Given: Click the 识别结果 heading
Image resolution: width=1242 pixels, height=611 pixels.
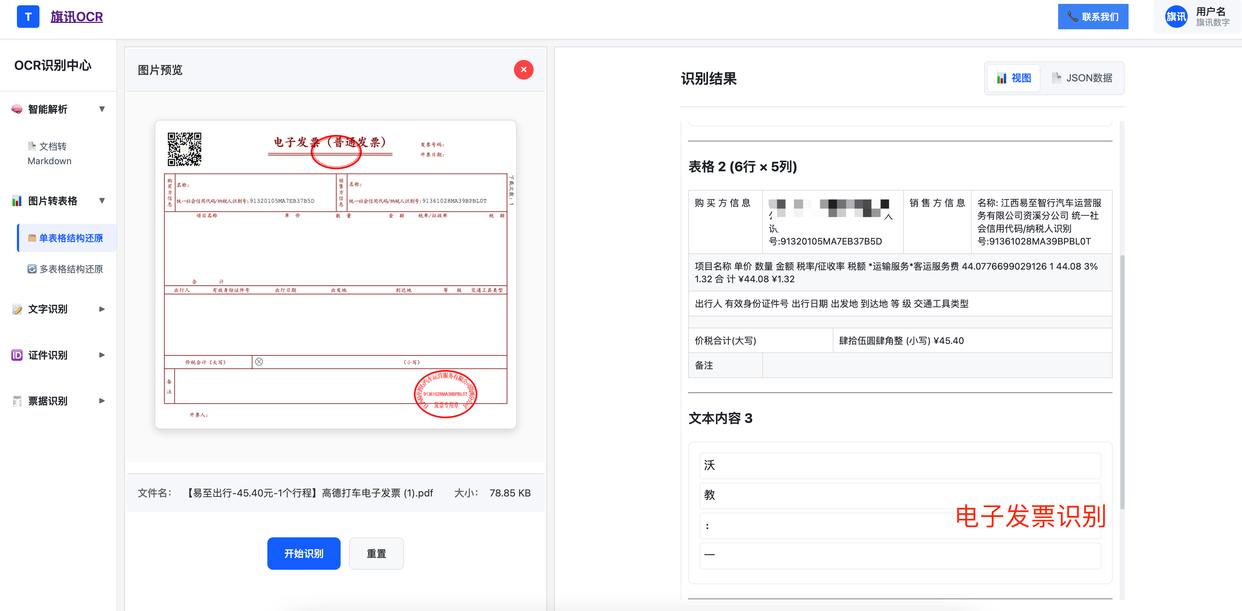Looking at the screenshot, I should click(709, 78).
